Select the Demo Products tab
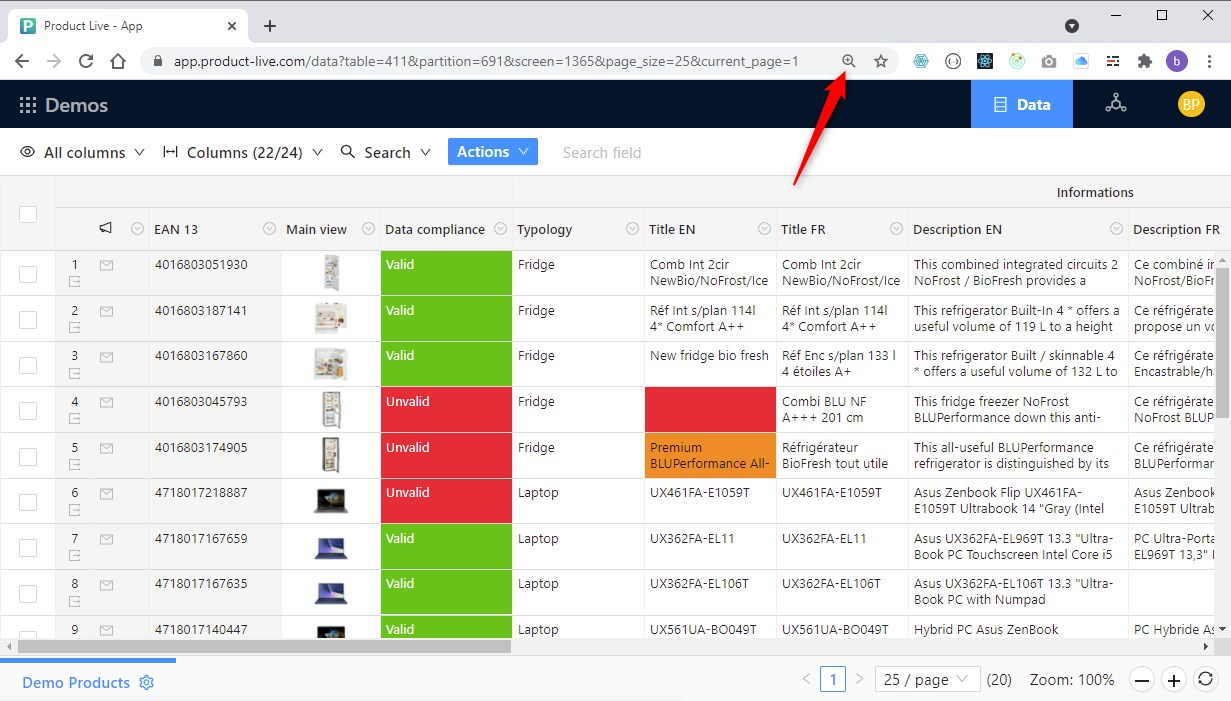Image resolution: width=1231 pixels, height=701 pixels. click(76, 683)
